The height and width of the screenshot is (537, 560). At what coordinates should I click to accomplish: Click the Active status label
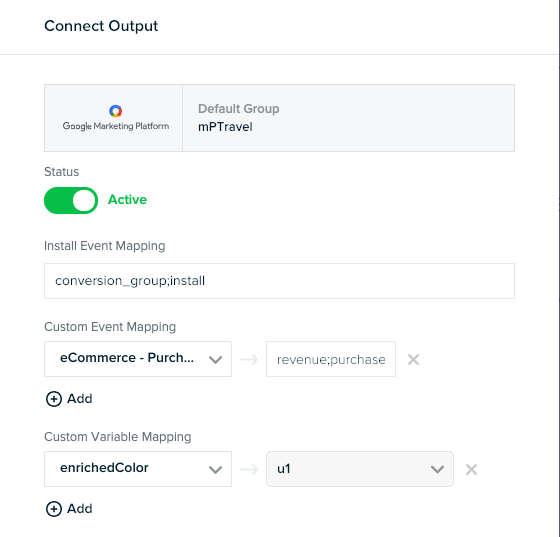[127, 200]
